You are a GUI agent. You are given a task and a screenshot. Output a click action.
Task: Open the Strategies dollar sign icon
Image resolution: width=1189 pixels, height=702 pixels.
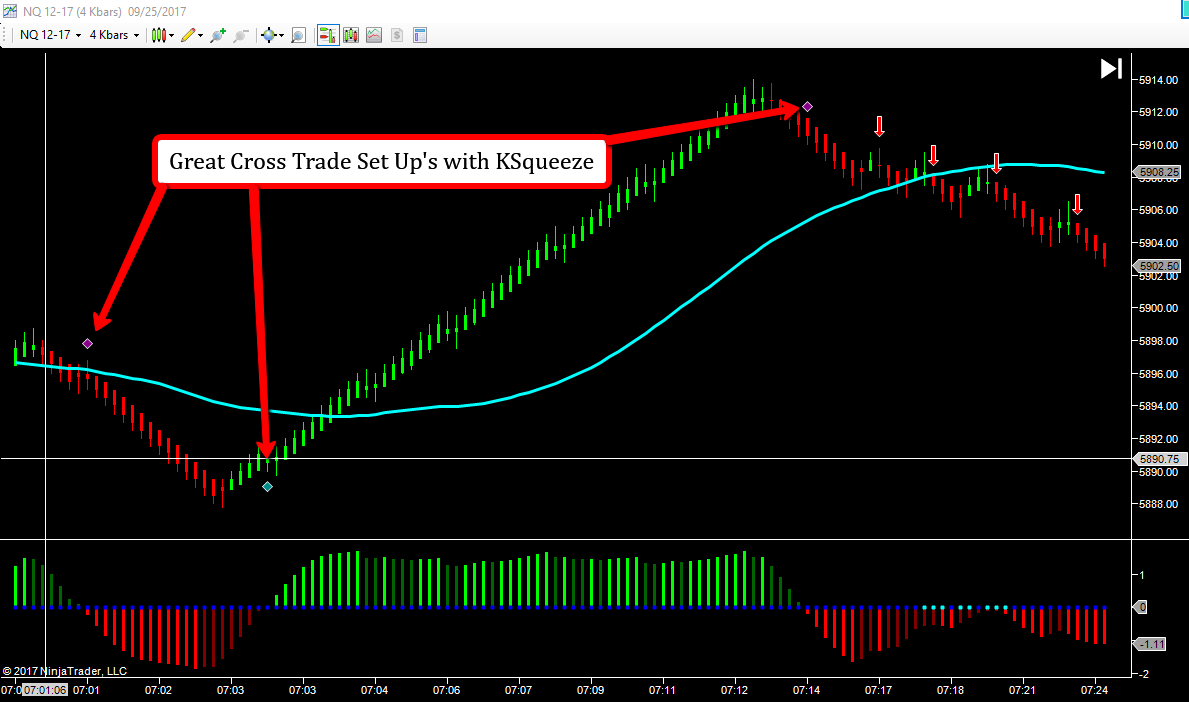pos(397,35)
